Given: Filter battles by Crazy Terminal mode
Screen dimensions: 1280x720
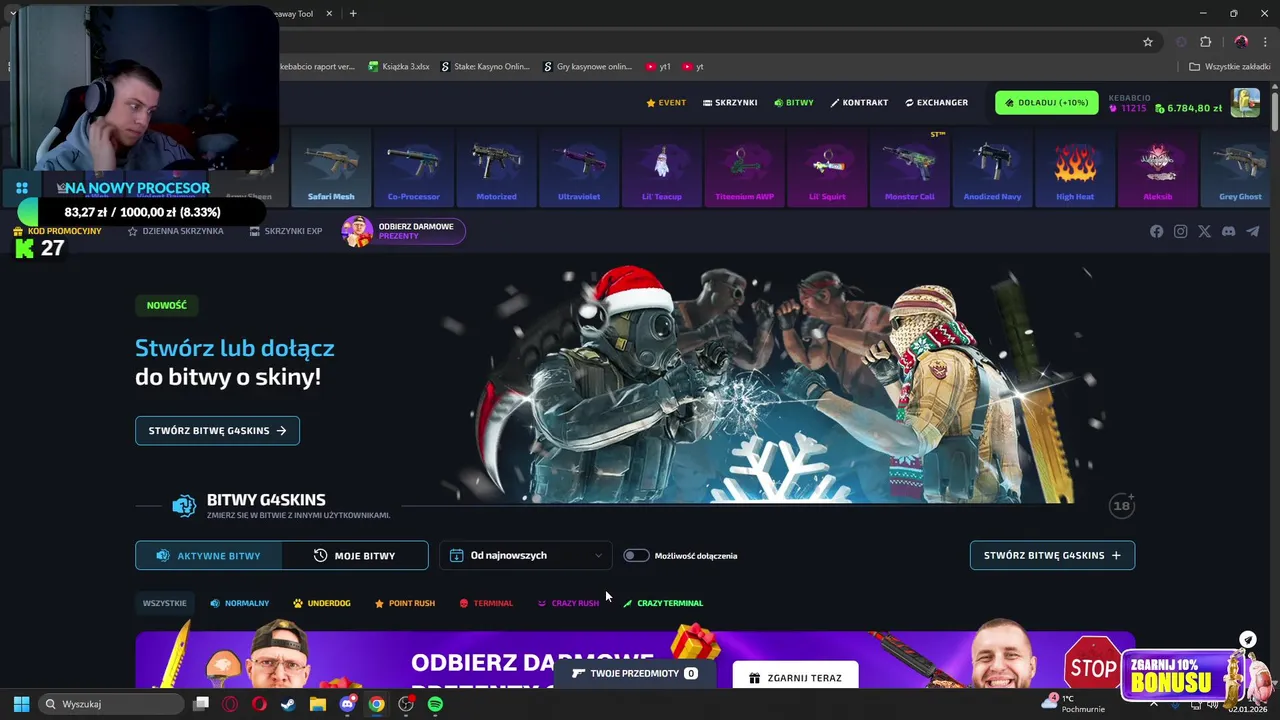Looking at the screenshot, I should point(663,603).
